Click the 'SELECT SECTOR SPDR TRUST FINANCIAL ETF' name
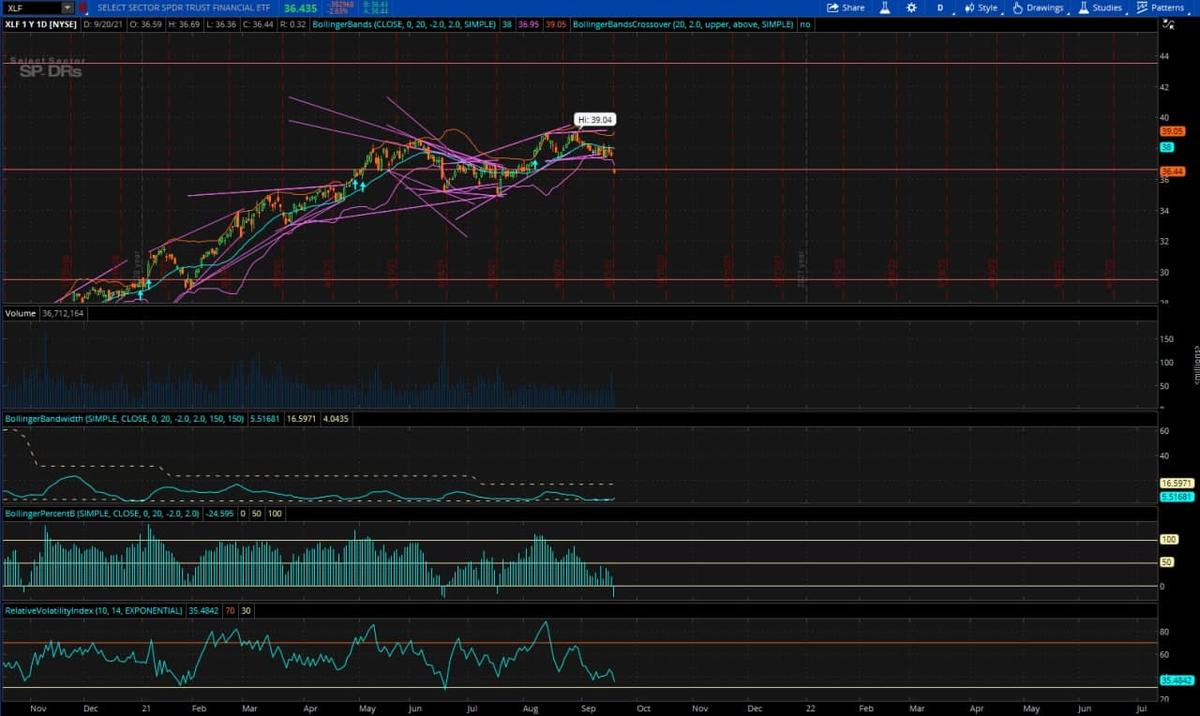 click(x=183, y=7)
